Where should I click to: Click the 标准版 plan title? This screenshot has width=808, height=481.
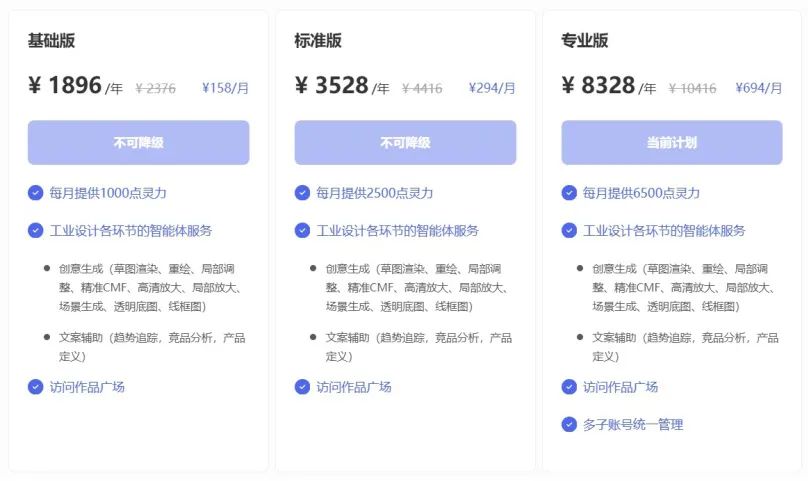318,41
